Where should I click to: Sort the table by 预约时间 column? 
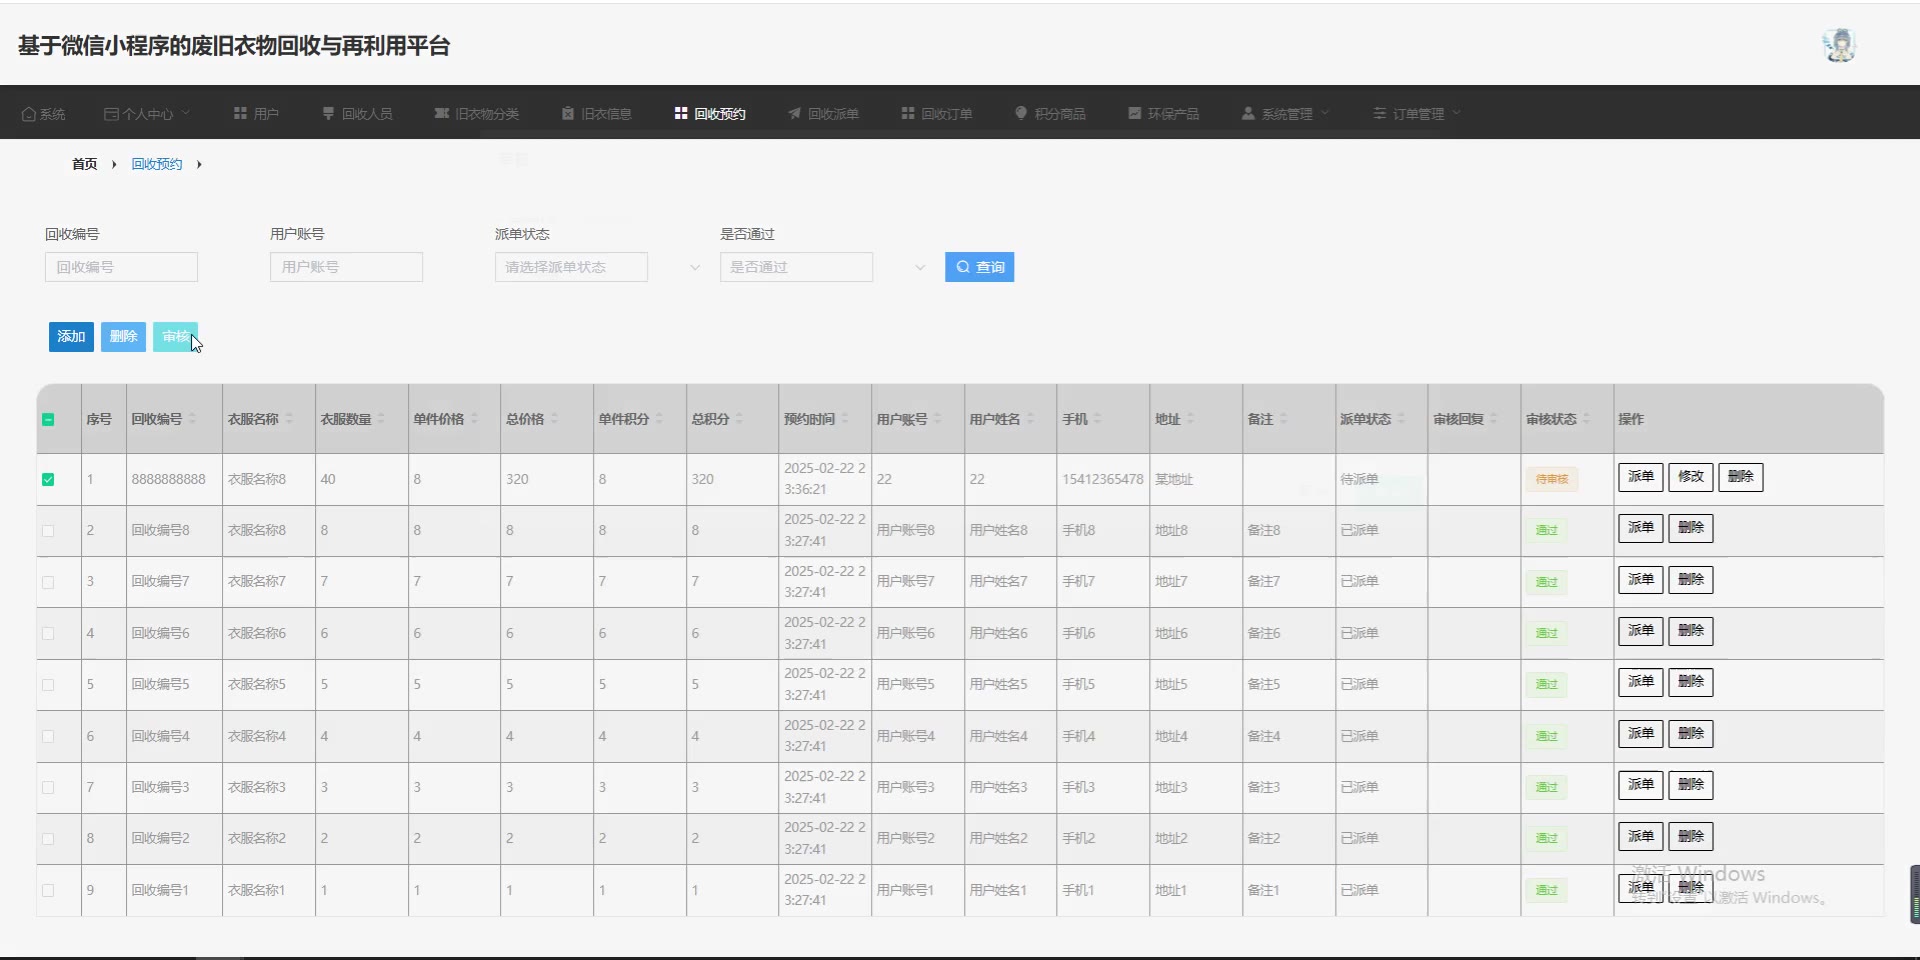pyautogui.click(x=845, y=419)
